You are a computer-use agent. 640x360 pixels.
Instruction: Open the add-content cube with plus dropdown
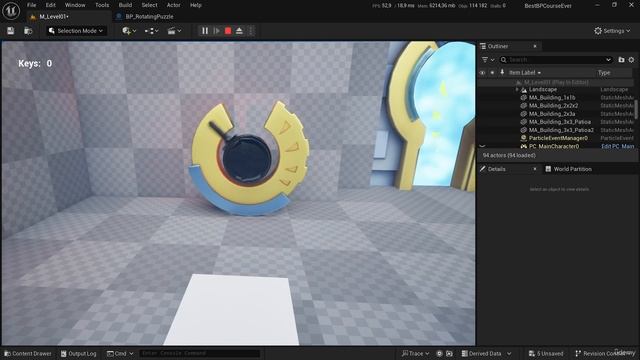pyautogui.click(x=129, y=31)
